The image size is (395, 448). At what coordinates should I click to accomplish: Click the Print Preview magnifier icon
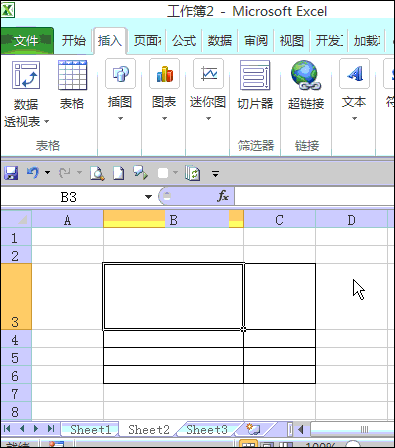[x=97, y=173]
